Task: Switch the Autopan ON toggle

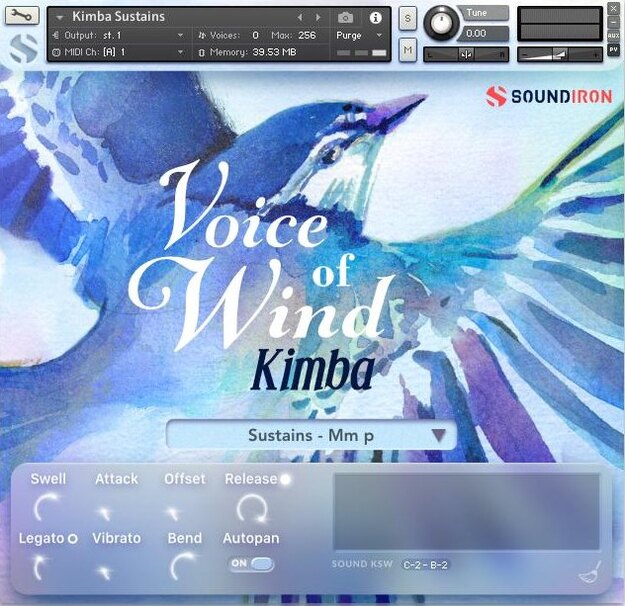Action: 251,563
